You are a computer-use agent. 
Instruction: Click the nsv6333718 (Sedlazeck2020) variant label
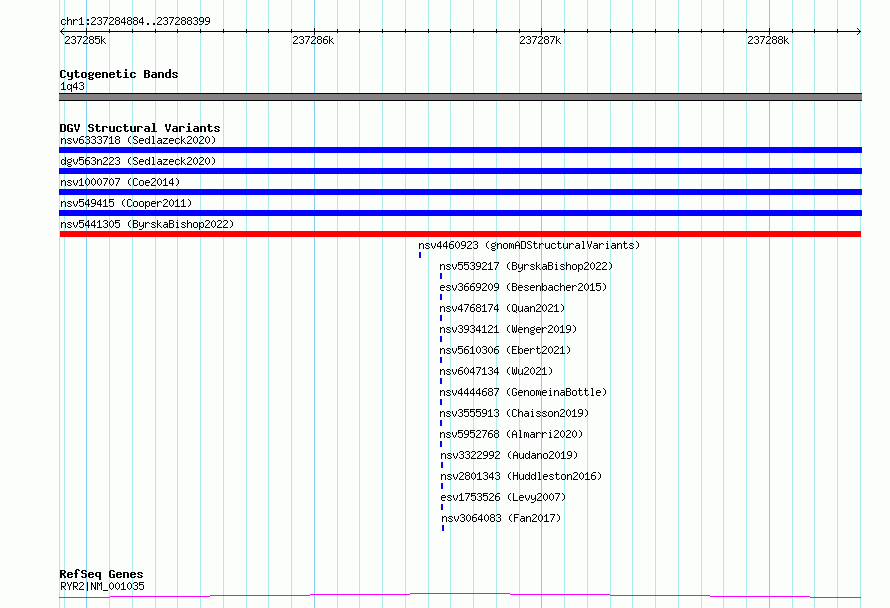tap(138, 140)
